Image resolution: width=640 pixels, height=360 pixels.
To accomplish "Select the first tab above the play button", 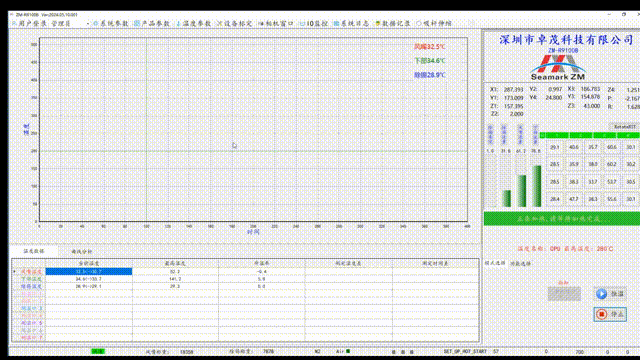I will [495, 263].
